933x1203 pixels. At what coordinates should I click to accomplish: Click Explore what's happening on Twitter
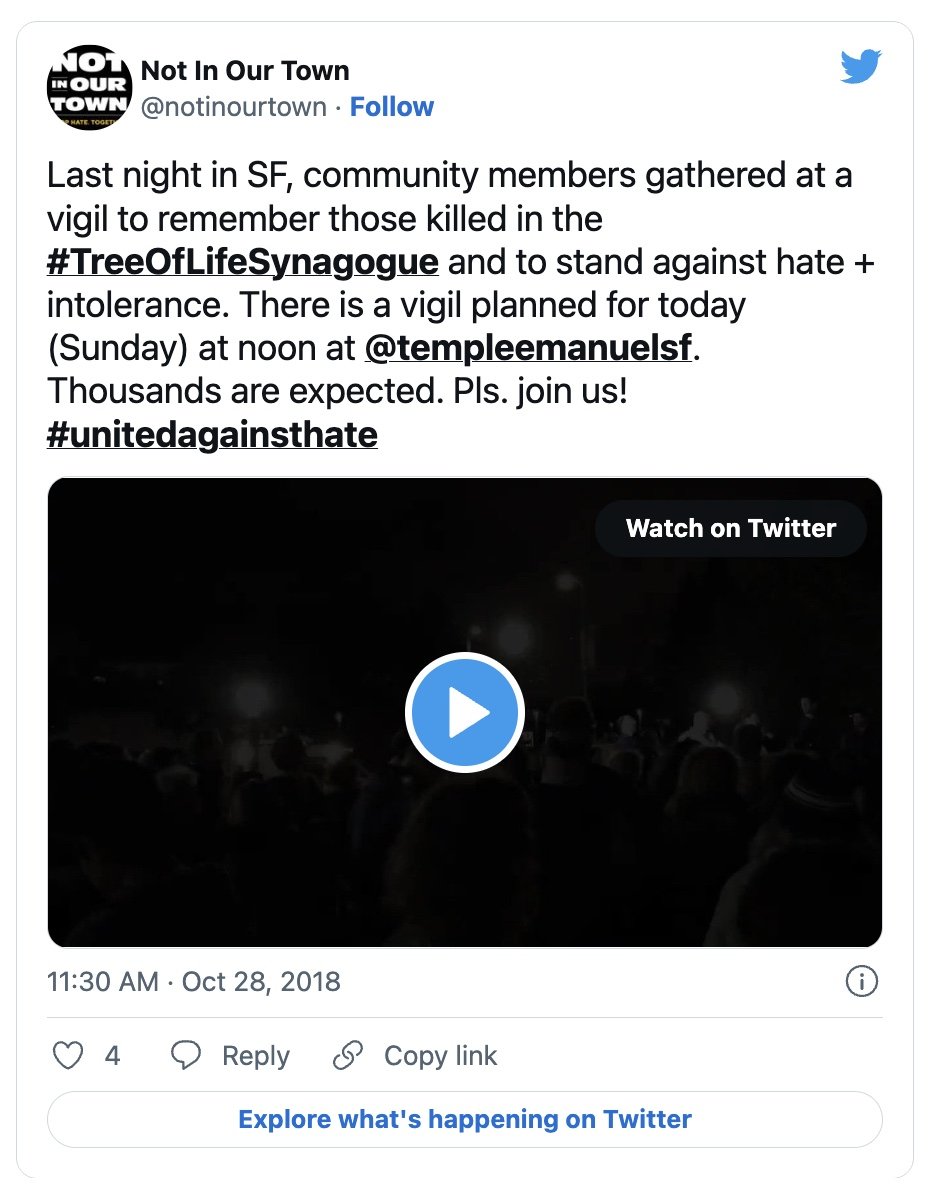(x=465, y=1118)
